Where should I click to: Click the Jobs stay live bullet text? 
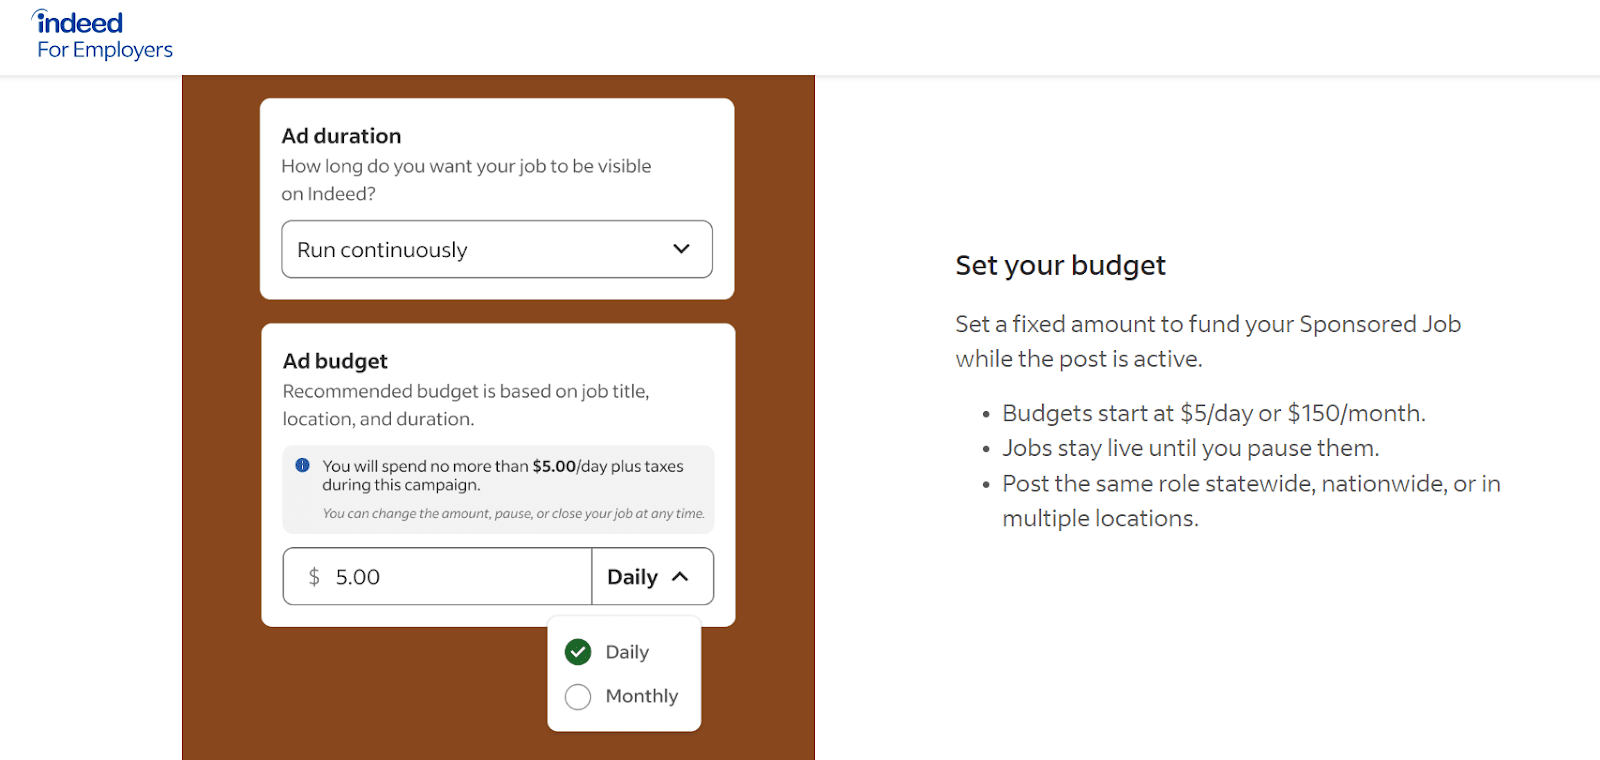tap(1190, 448)
